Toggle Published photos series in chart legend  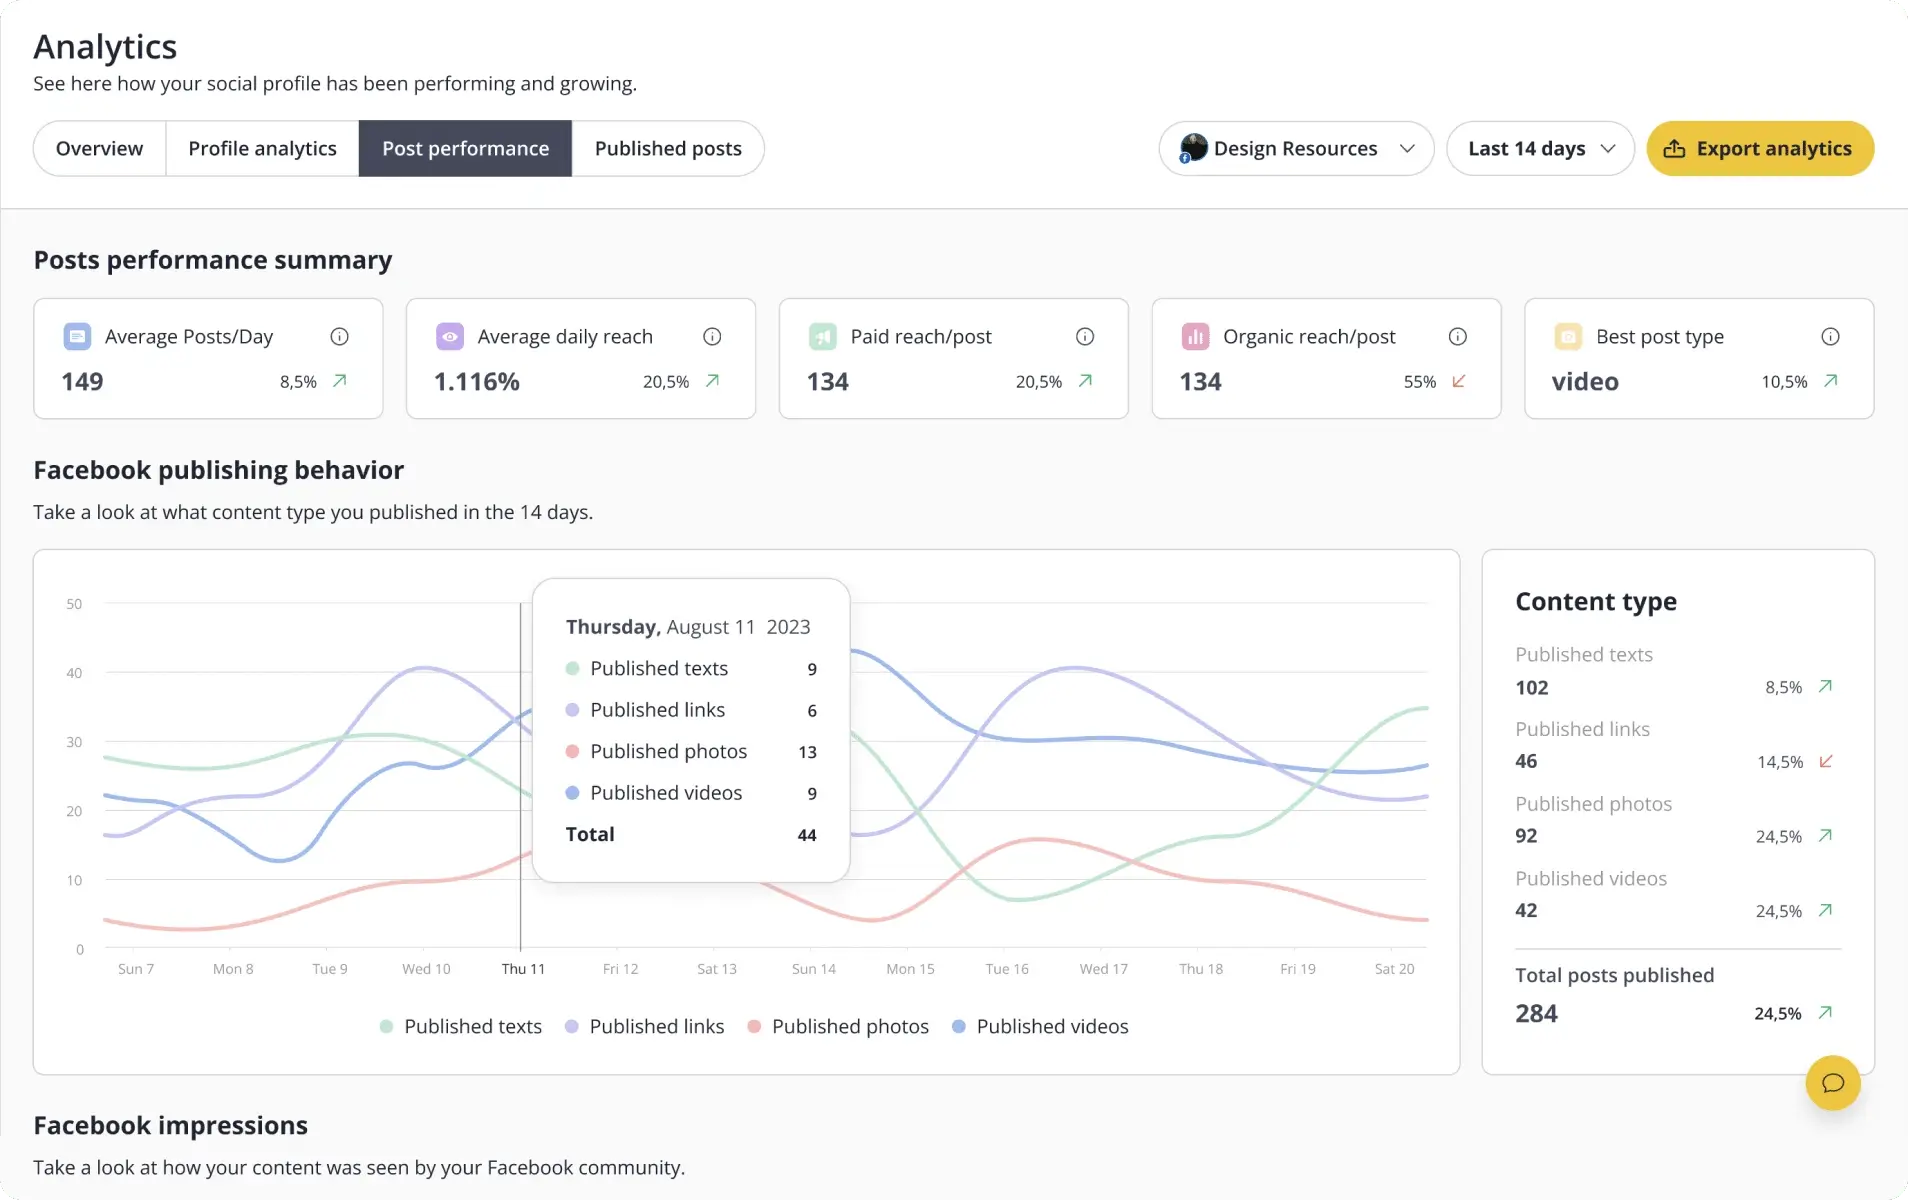pyautogui.click(x=838, y=1026)
